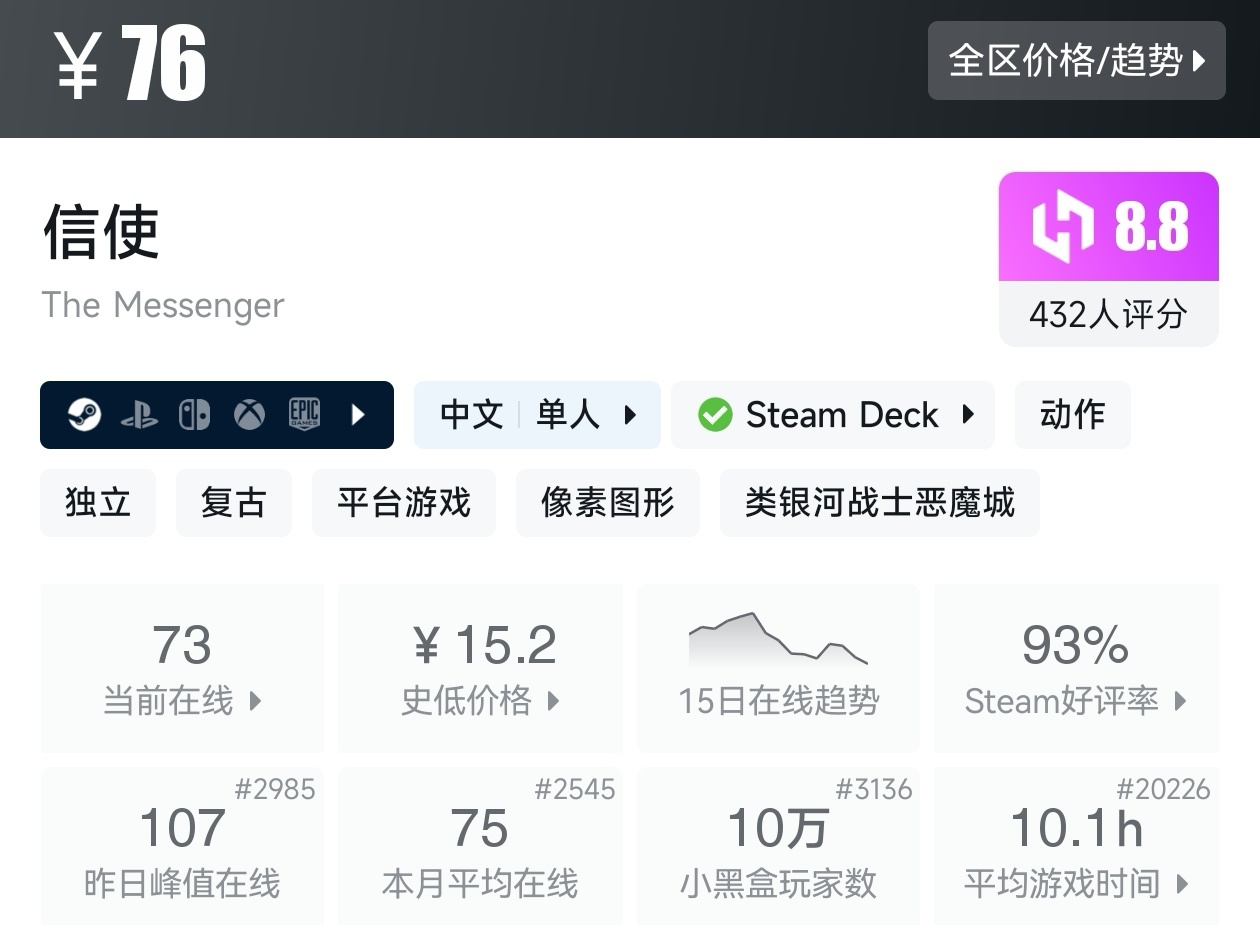
Task: Click the Nintendo Switch platform icon
Action: click(194, 414)
